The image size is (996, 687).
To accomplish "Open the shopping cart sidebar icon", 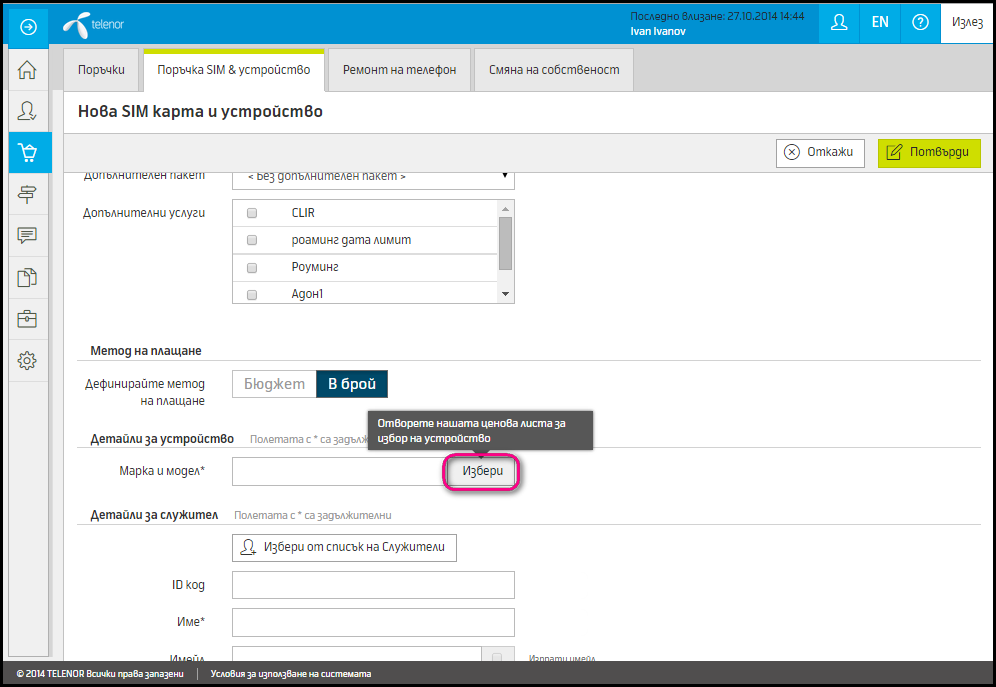I will coord(28,152).
